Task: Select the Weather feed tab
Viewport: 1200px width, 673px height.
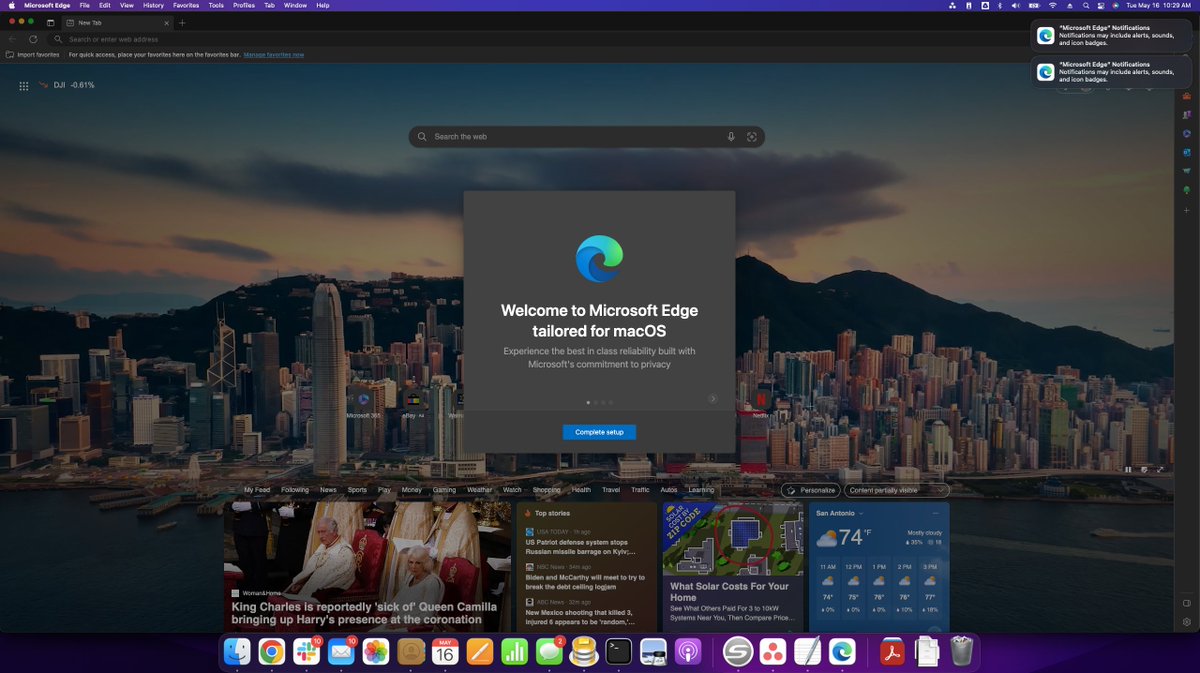Action: pyautogui.click(x=480, y=490)
